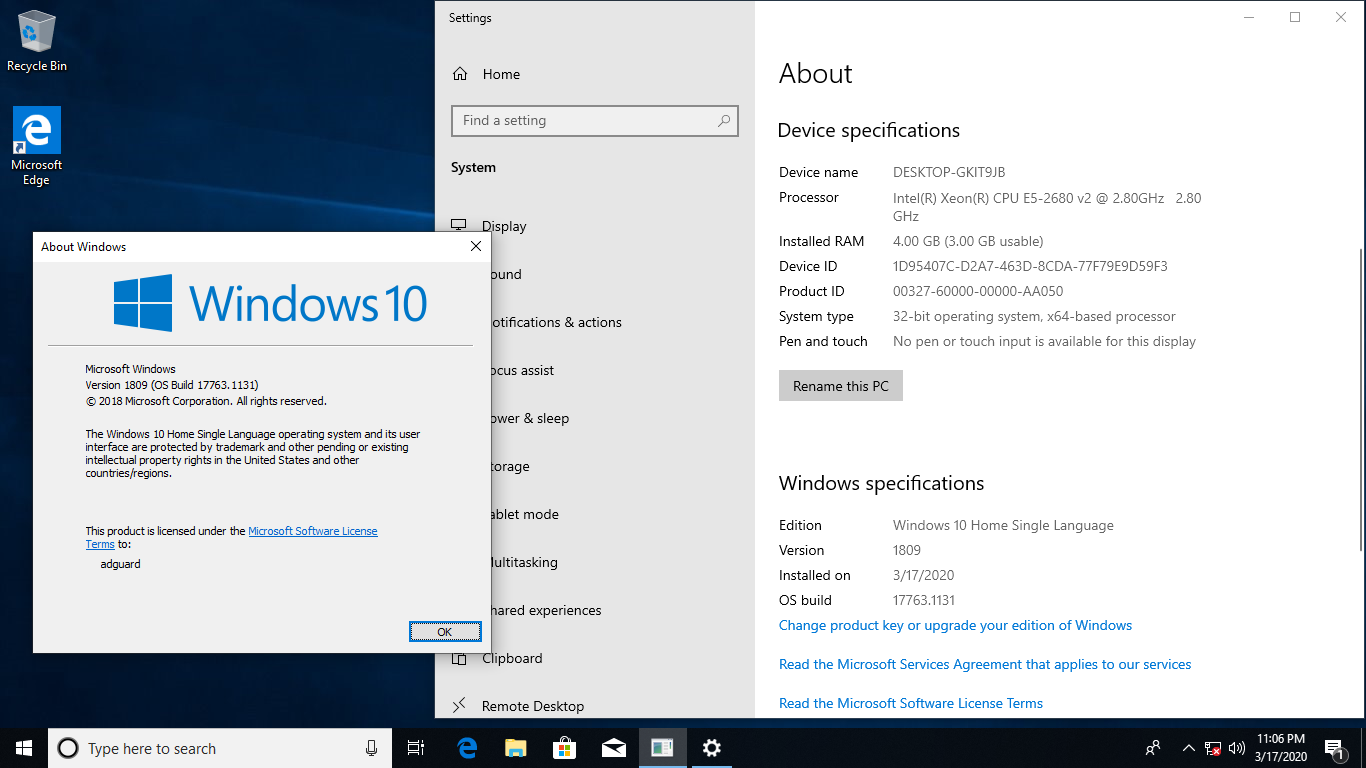Click the Installed on date 3/17/2020 in Settings
Viewport: 1366px width, 768px height.
click(923, 575)
